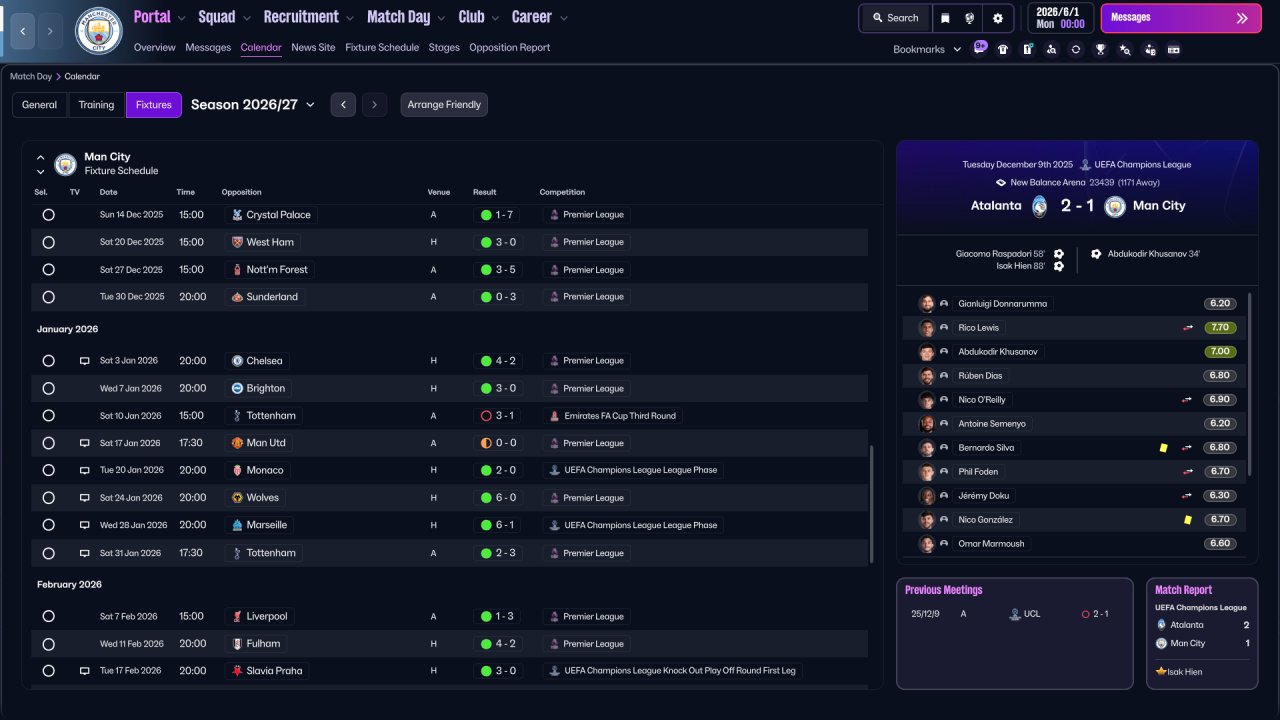Expand the Recruitment menu dropdown

[349, 18]
